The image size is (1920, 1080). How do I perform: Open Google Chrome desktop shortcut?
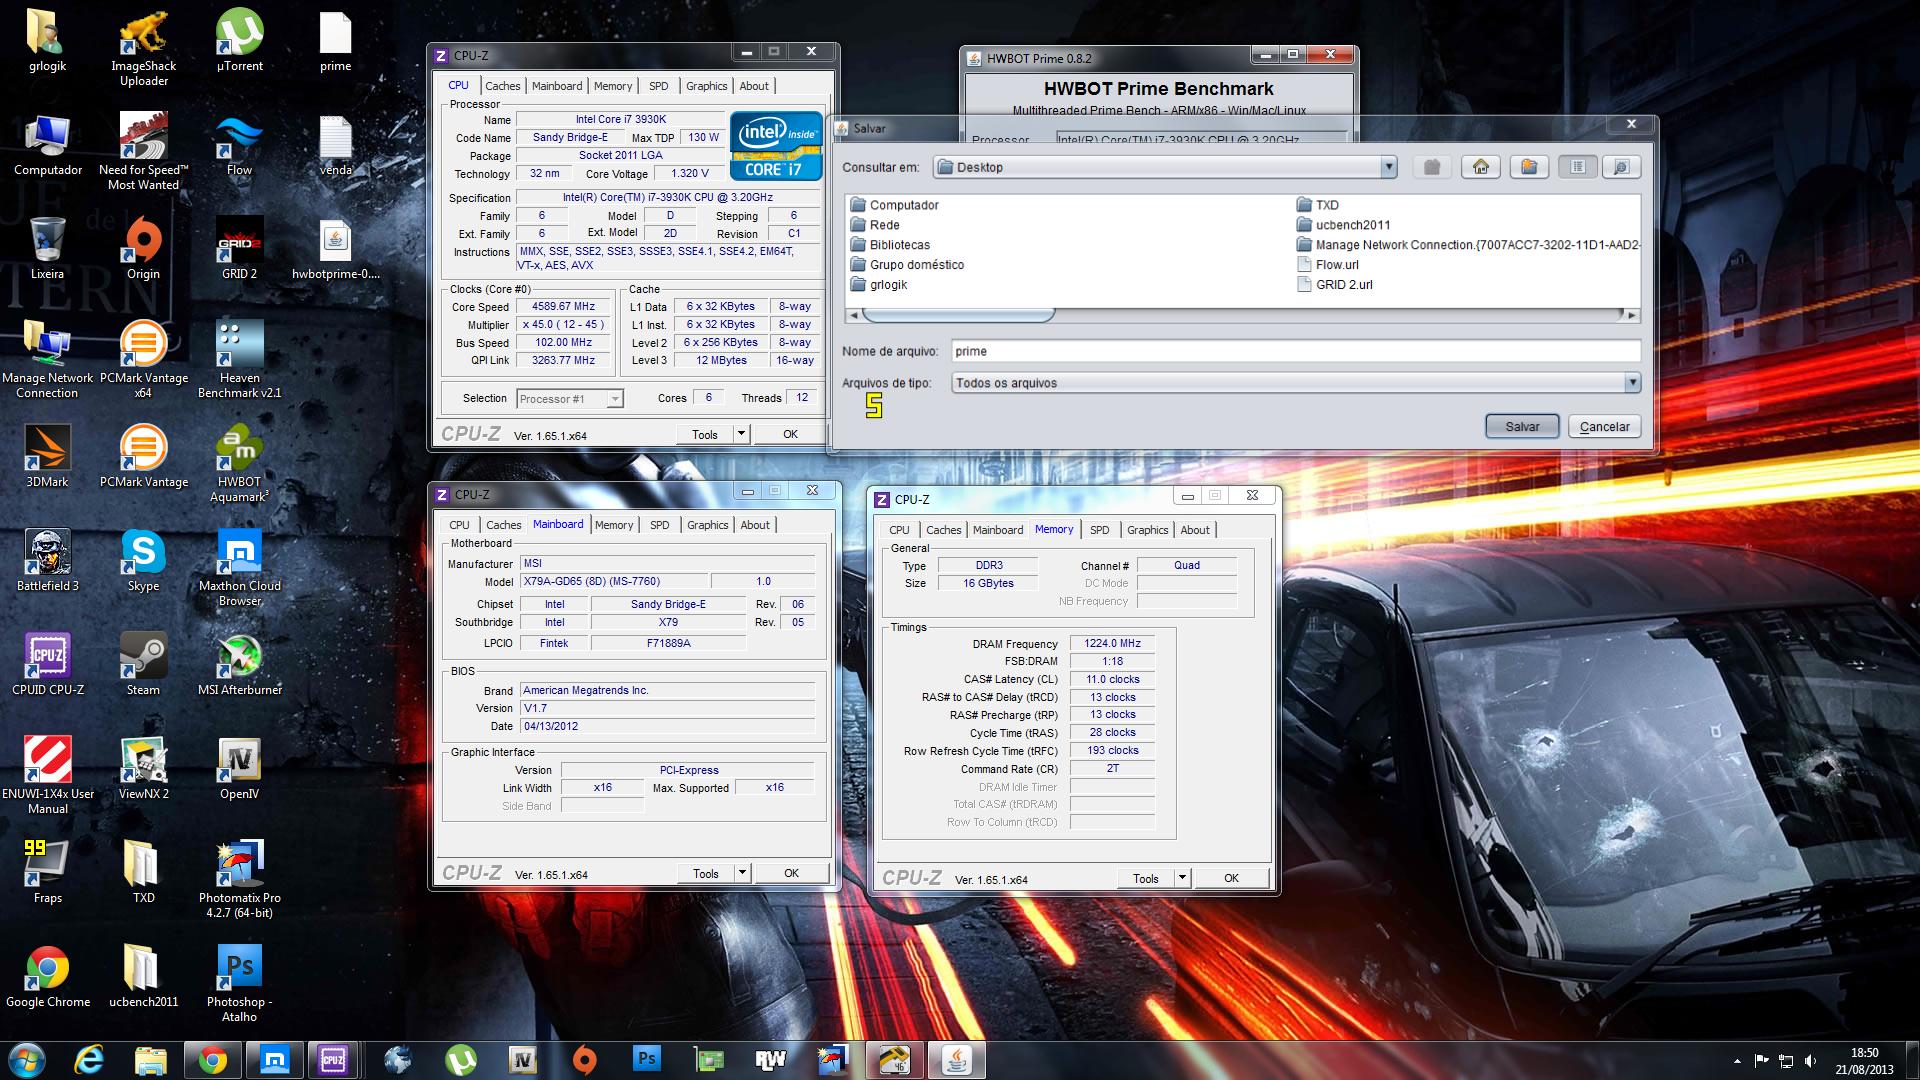[x=47, y=977]
